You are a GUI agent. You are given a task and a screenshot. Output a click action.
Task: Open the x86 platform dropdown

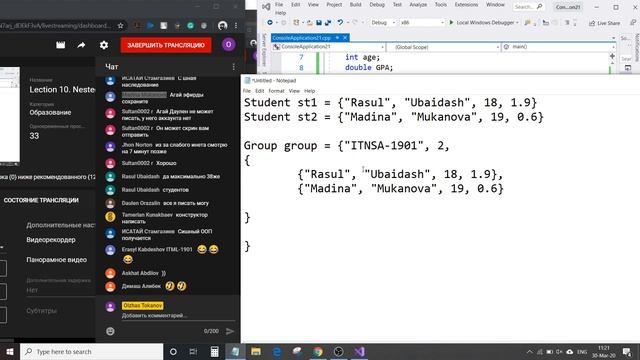422,22
